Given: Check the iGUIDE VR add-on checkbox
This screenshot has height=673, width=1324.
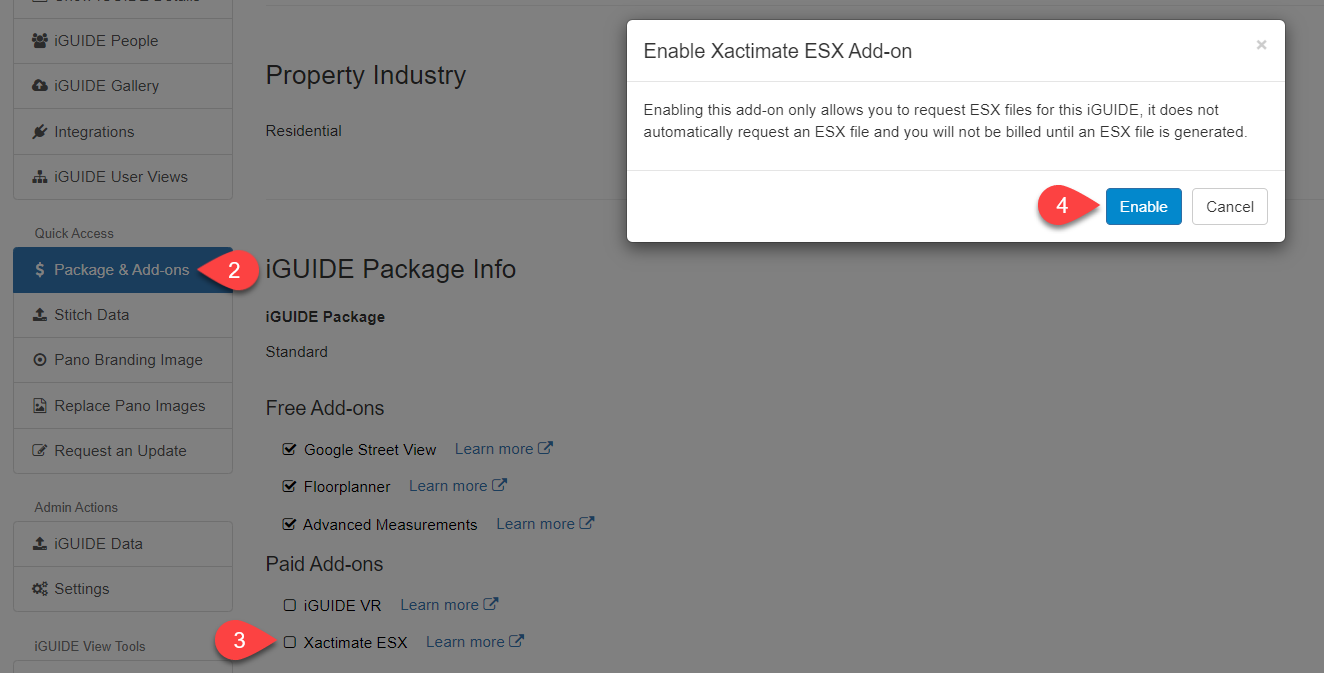Looking at the screenshot, I should tap(290, 605).
